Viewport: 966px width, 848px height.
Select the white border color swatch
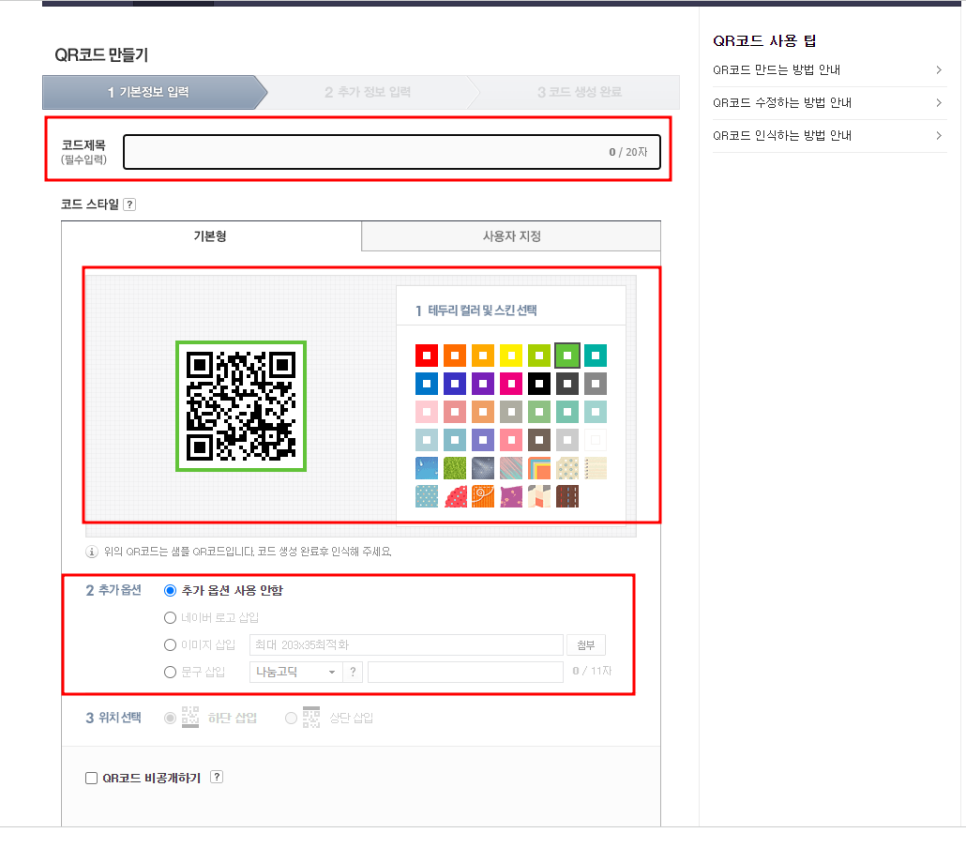(x=596, y=440)
